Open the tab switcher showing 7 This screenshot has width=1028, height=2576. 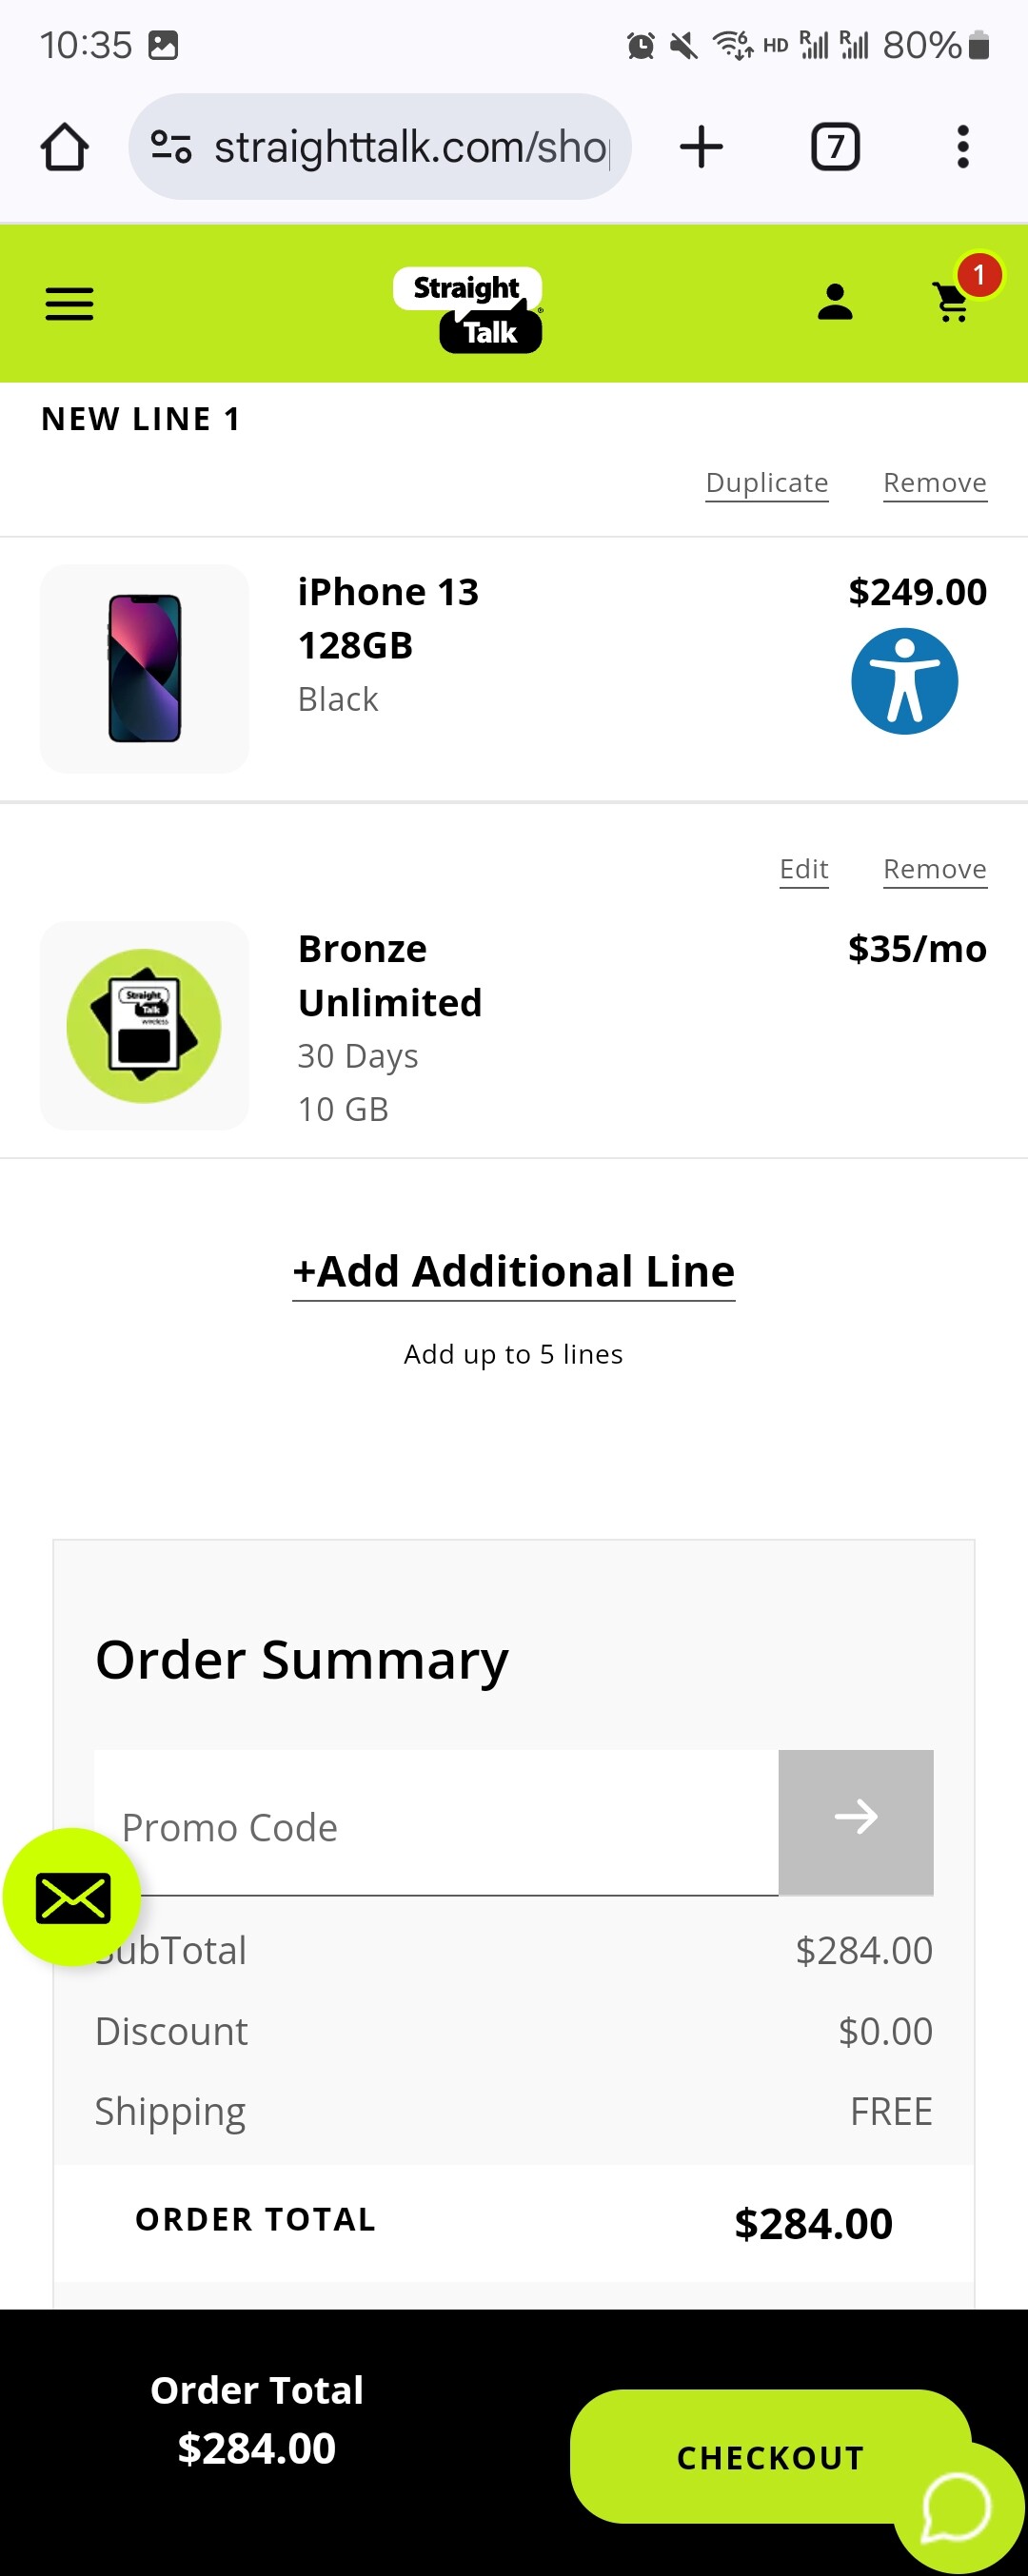click(835, 147)
